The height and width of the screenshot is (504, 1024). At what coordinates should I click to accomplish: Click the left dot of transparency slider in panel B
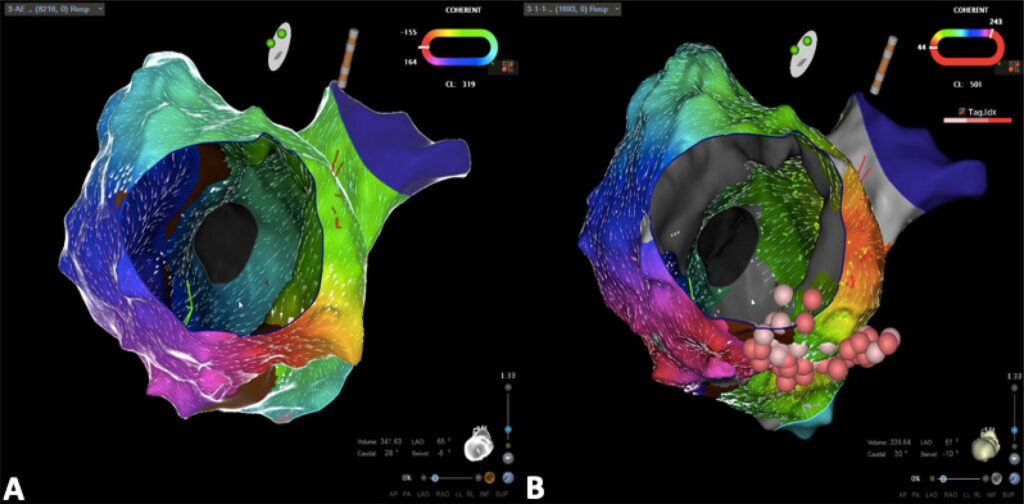tap(932, 479)
